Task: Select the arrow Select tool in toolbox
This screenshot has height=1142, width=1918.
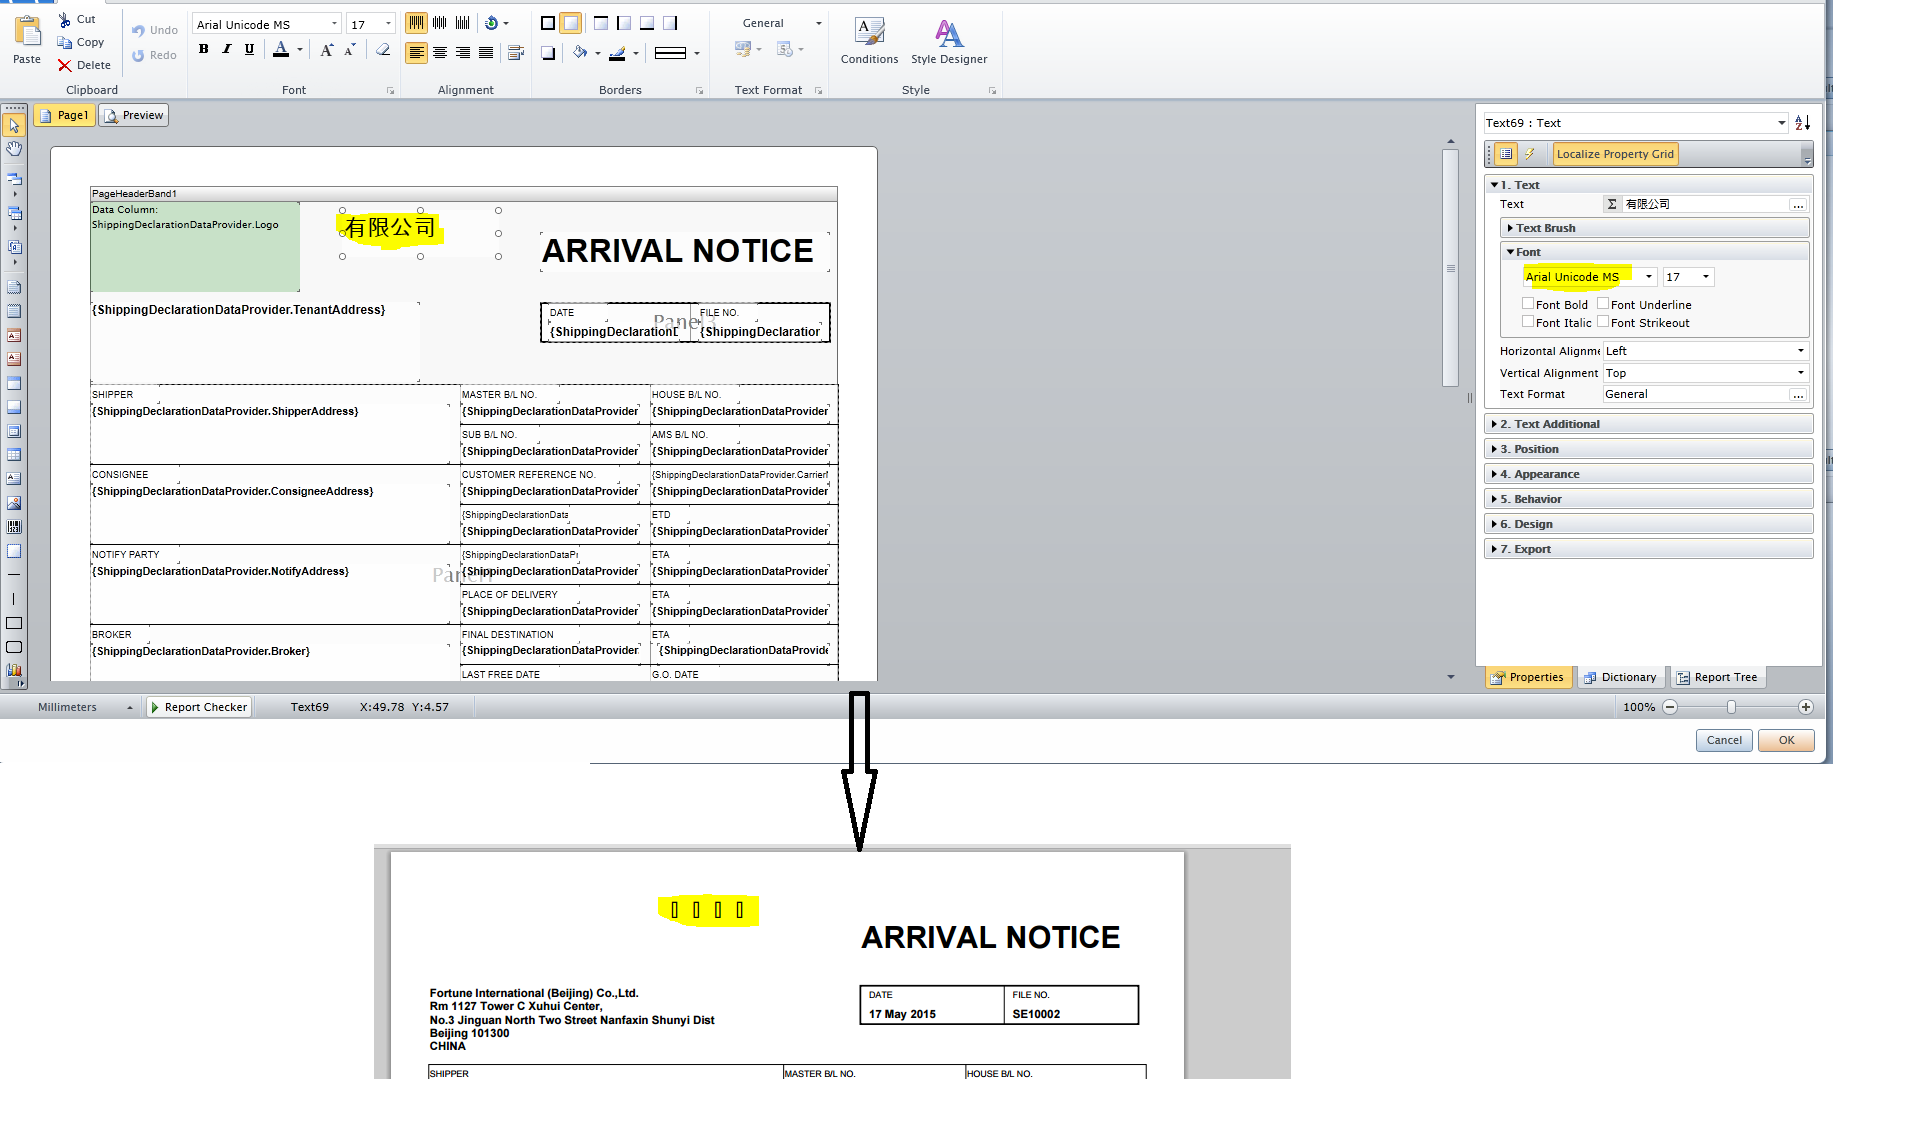Action: [14, 125]
